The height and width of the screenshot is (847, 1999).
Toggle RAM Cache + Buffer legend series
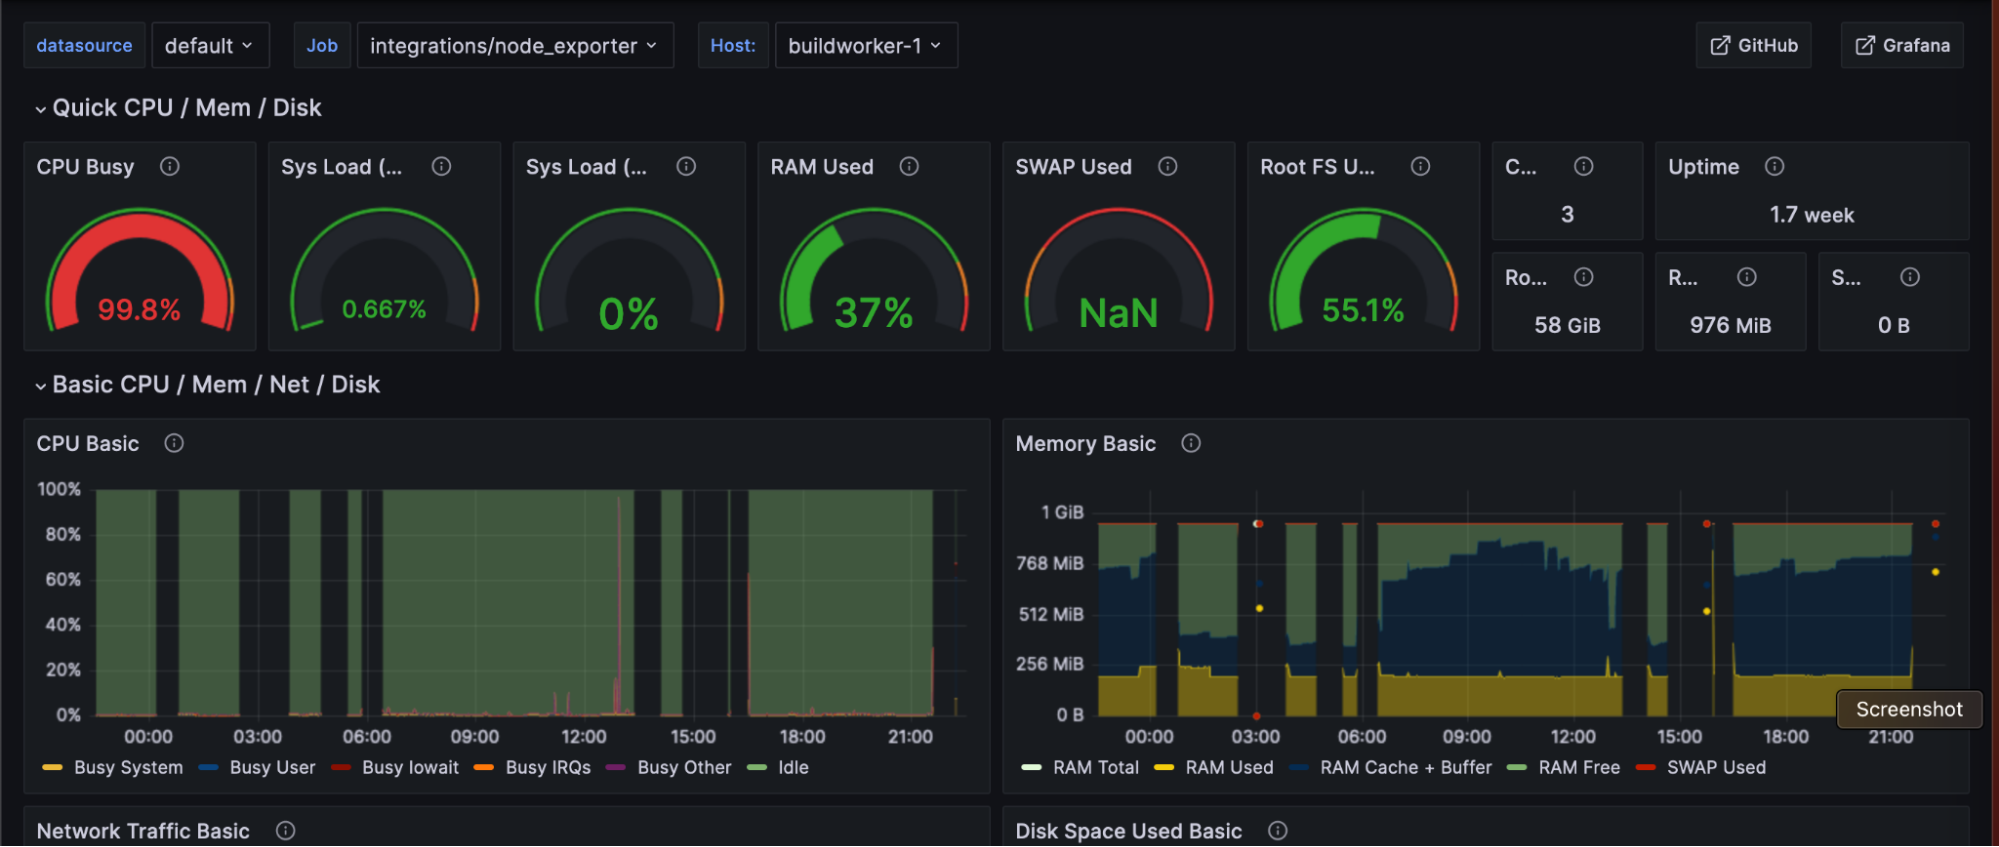1405,767
